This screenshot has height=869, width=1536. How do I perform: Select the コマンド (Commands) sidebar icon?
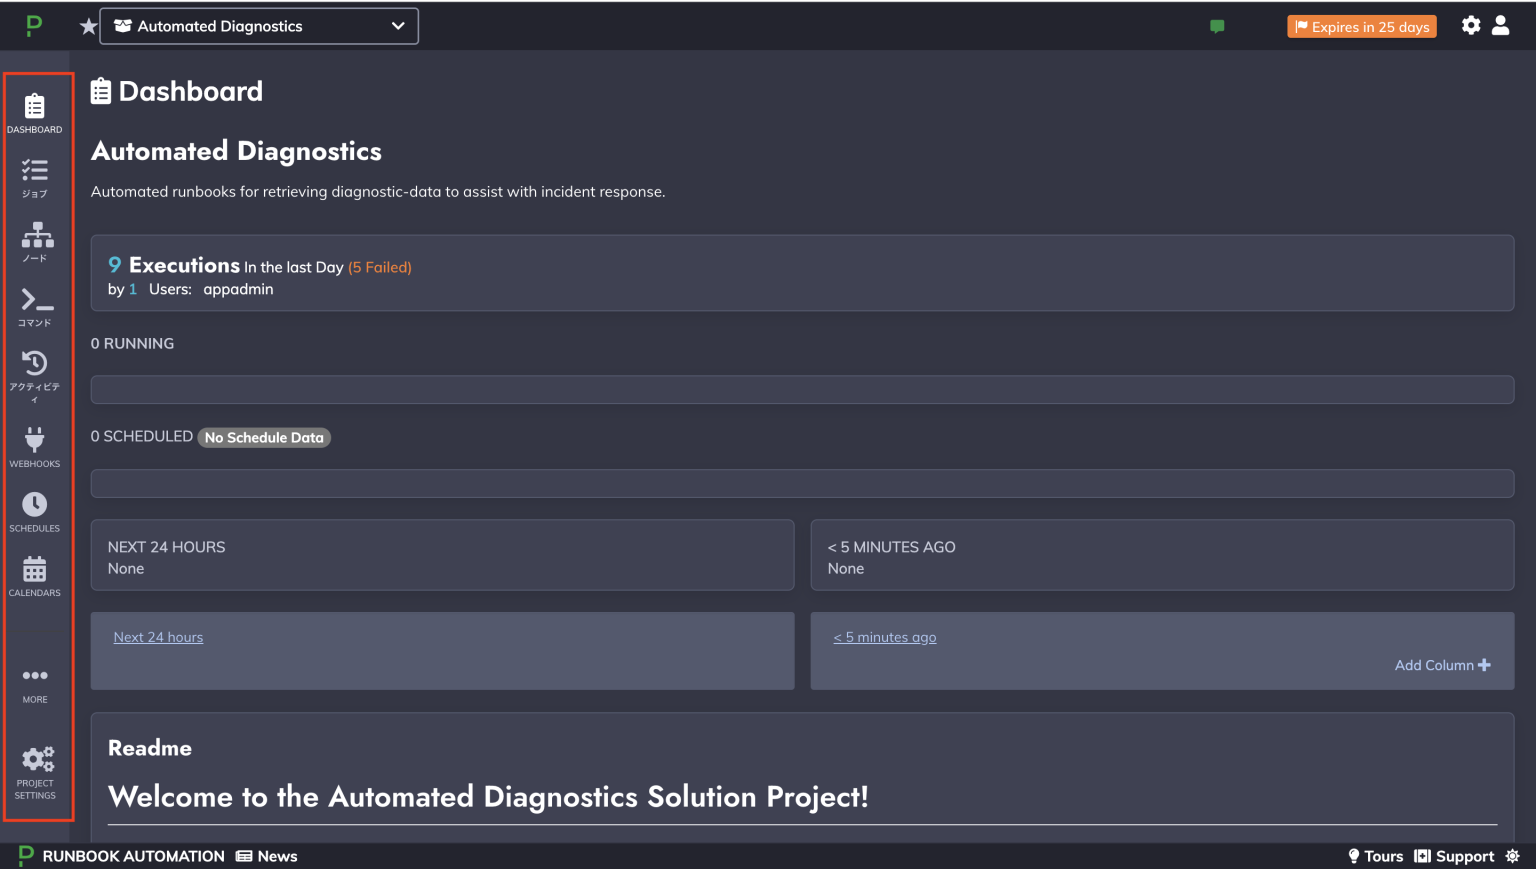tap(36, 303)
